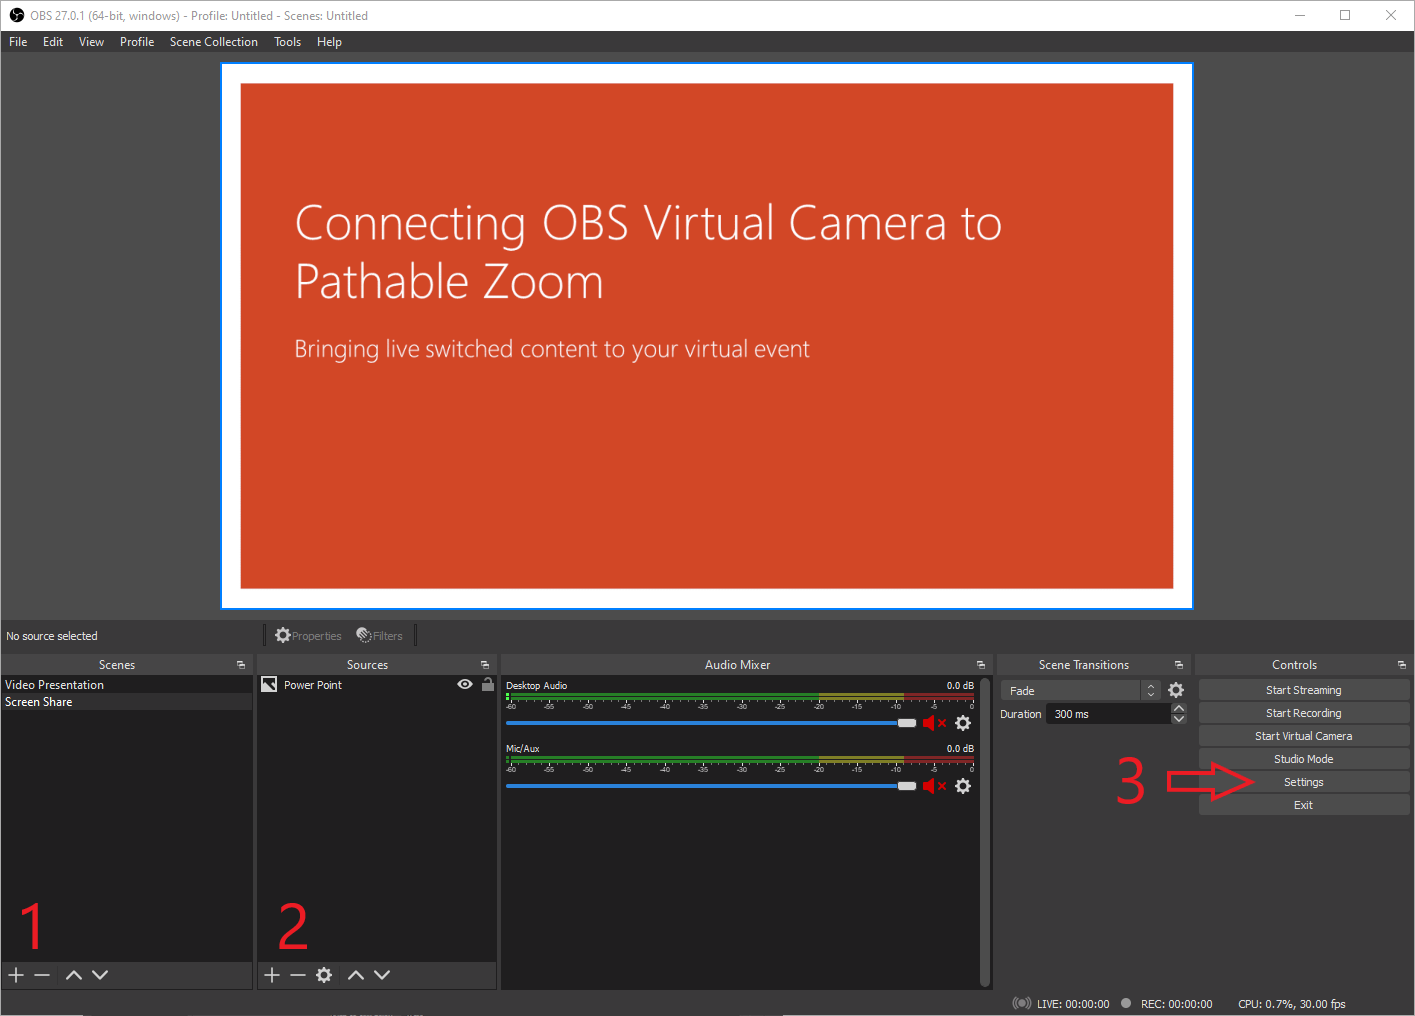The image size is (1415, 1016).
Task: Pop out the Sources dock
Action: 485,665
